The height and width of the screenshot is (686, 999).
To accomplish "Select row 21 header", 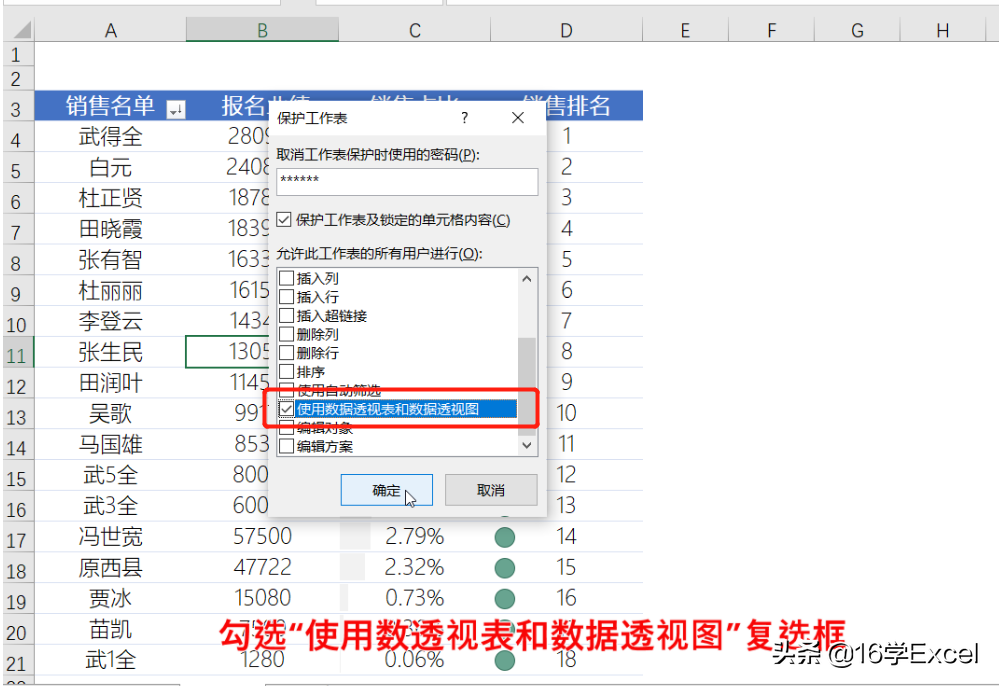I will [18, 662].
